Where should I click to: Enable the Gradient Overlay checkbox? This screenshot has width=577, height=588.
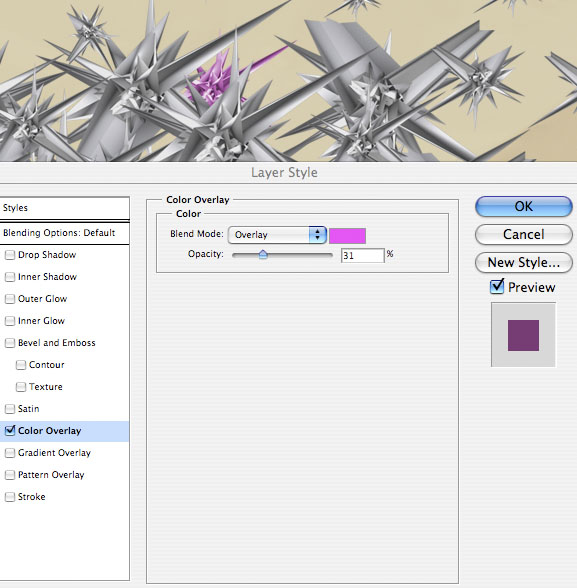point(10,453)
